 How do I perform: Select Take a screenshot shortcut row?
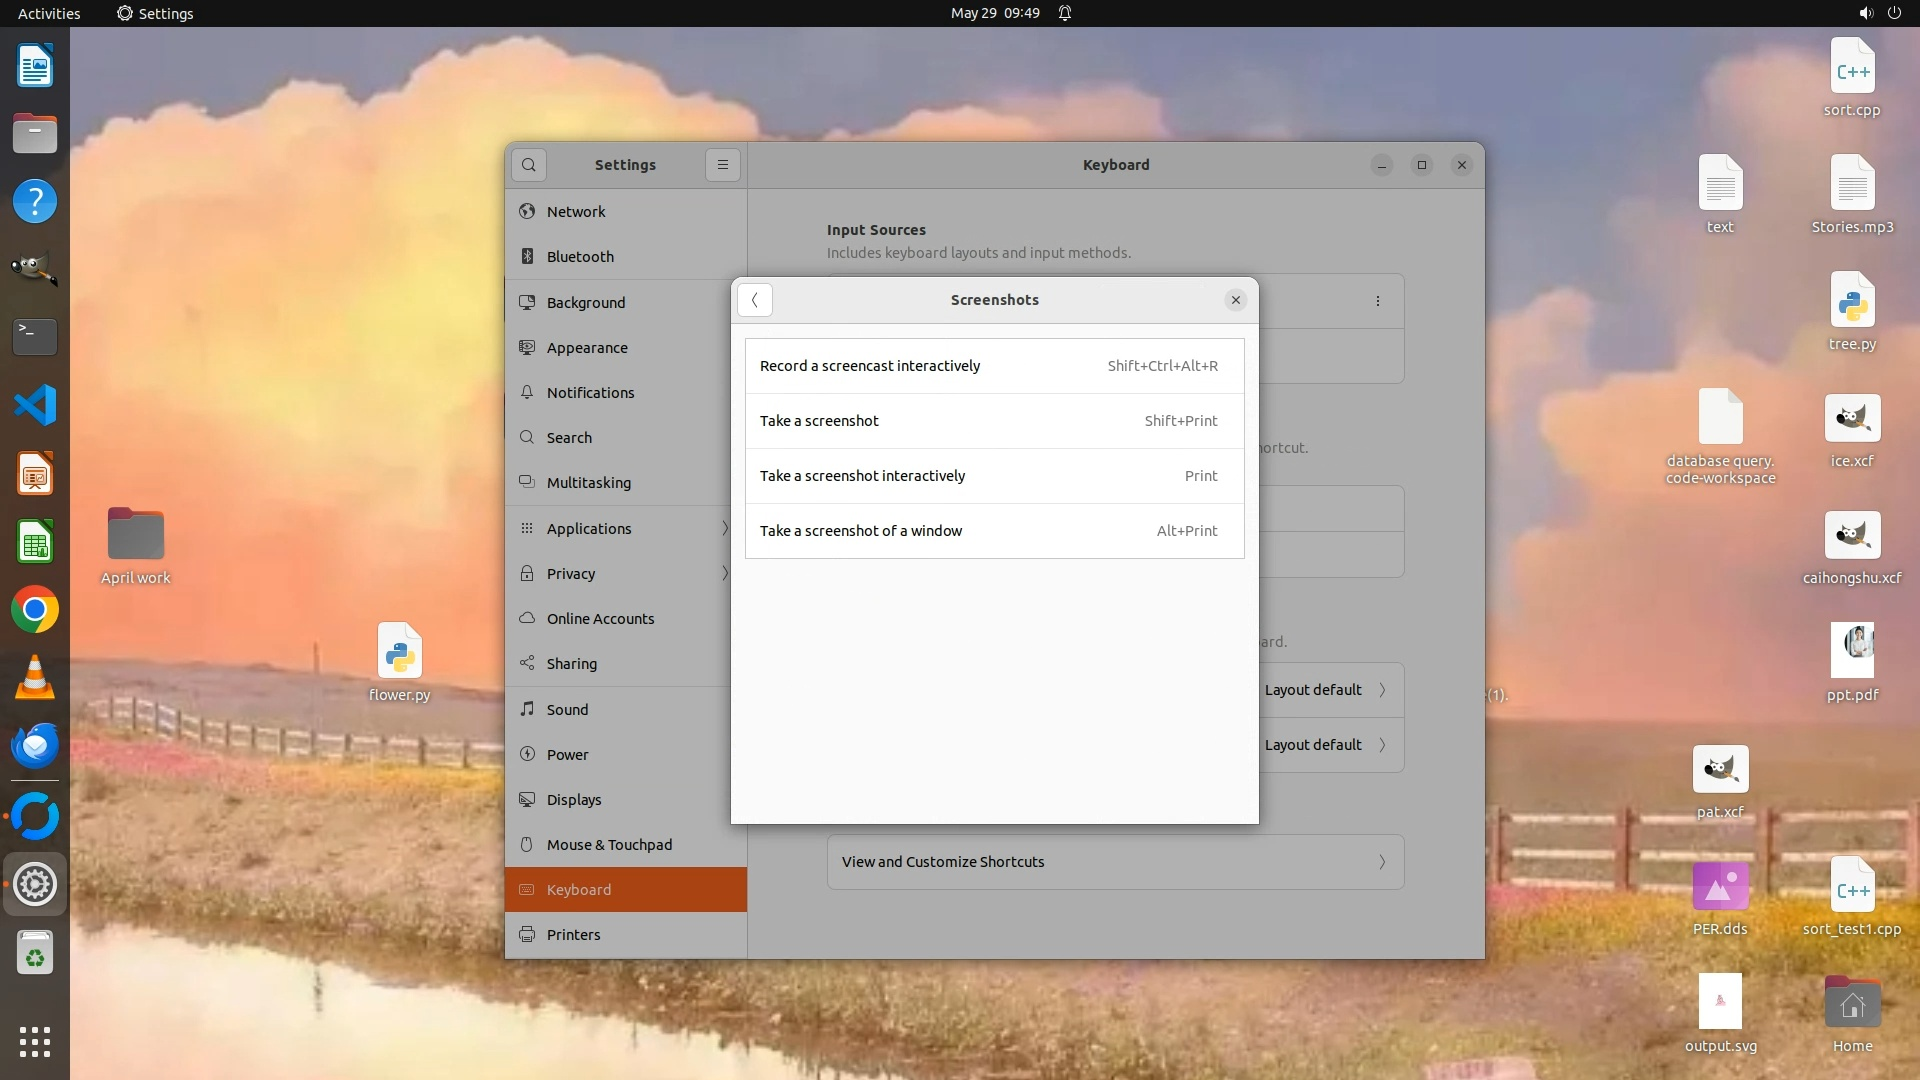[x=994, y=421]
